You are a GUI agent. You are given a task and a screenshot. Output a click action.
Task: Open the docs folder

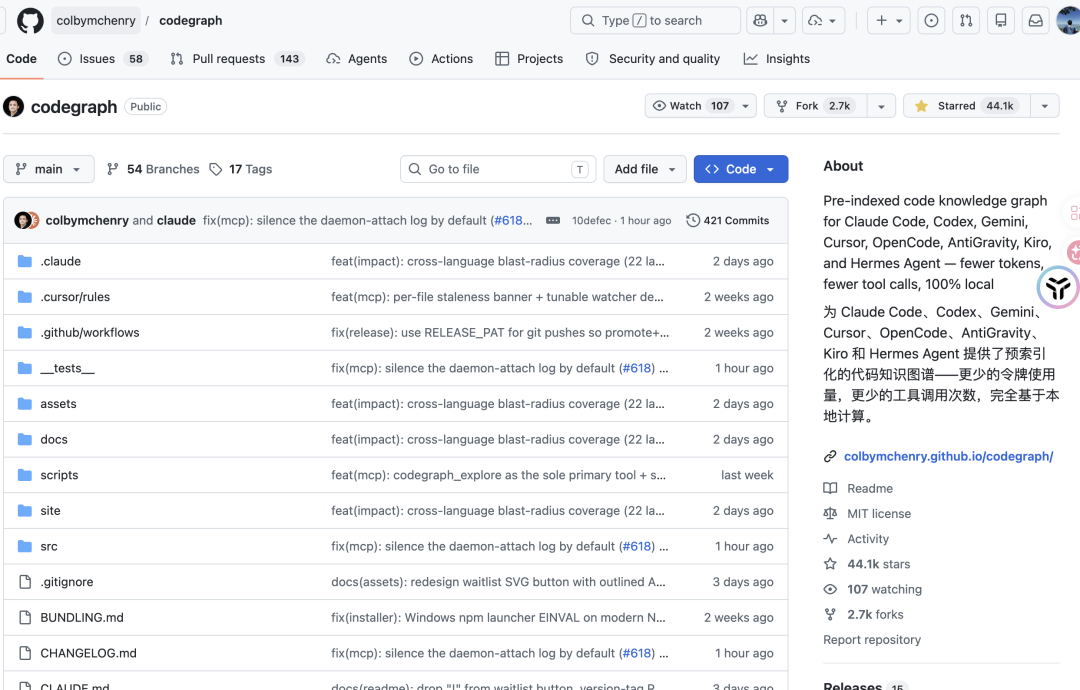click(x=54, y=439)
